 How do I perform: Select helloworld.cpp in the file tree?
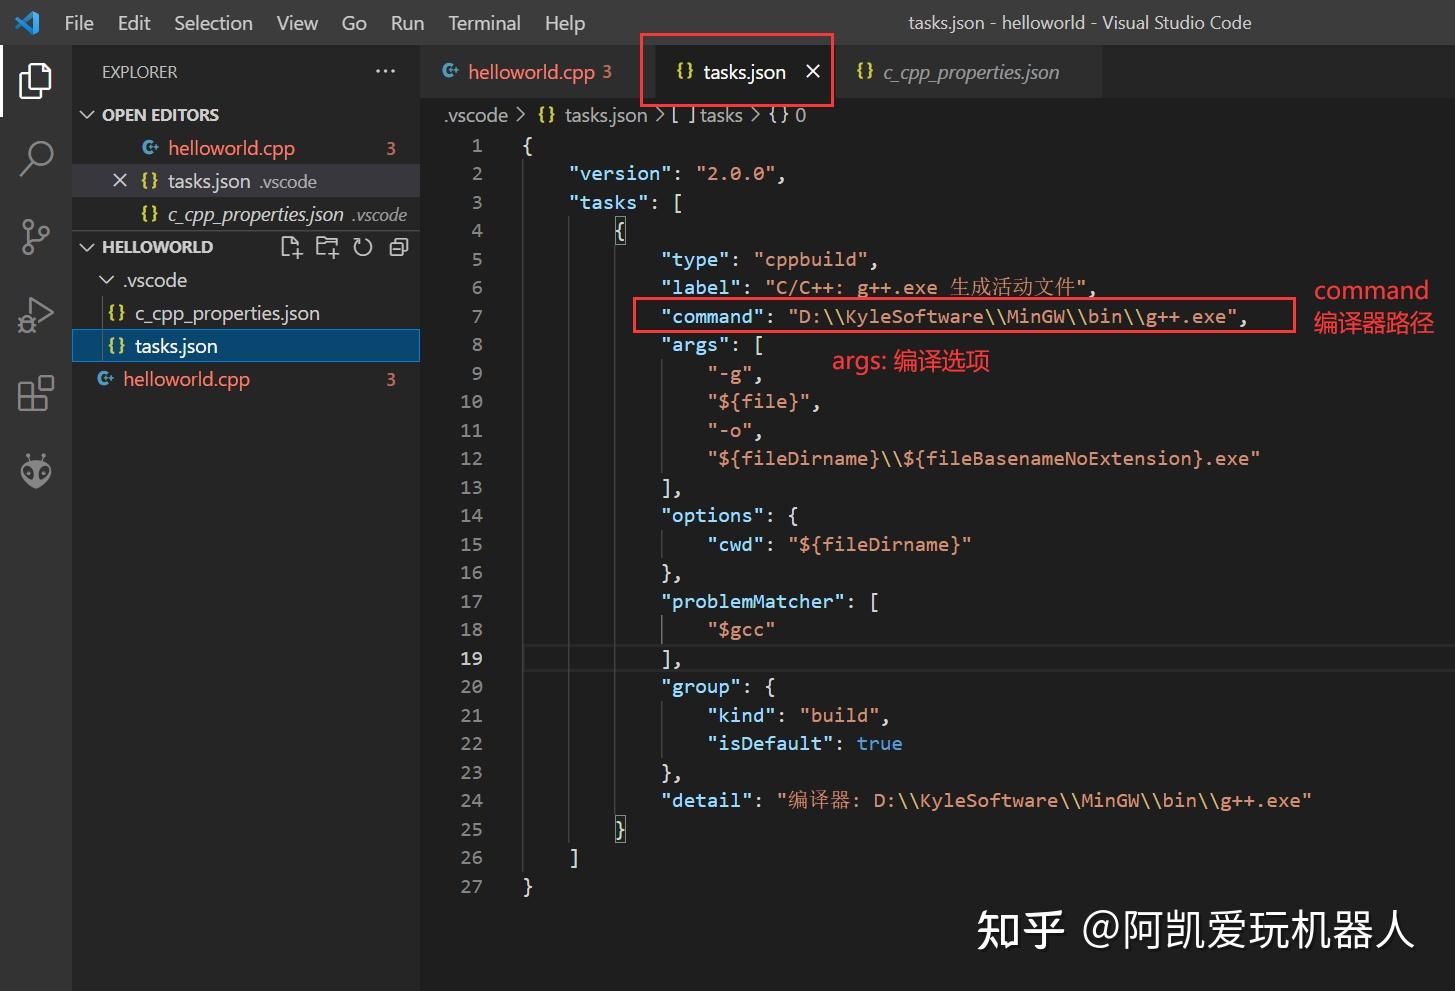pyautogui.click(x=185, y=379)
